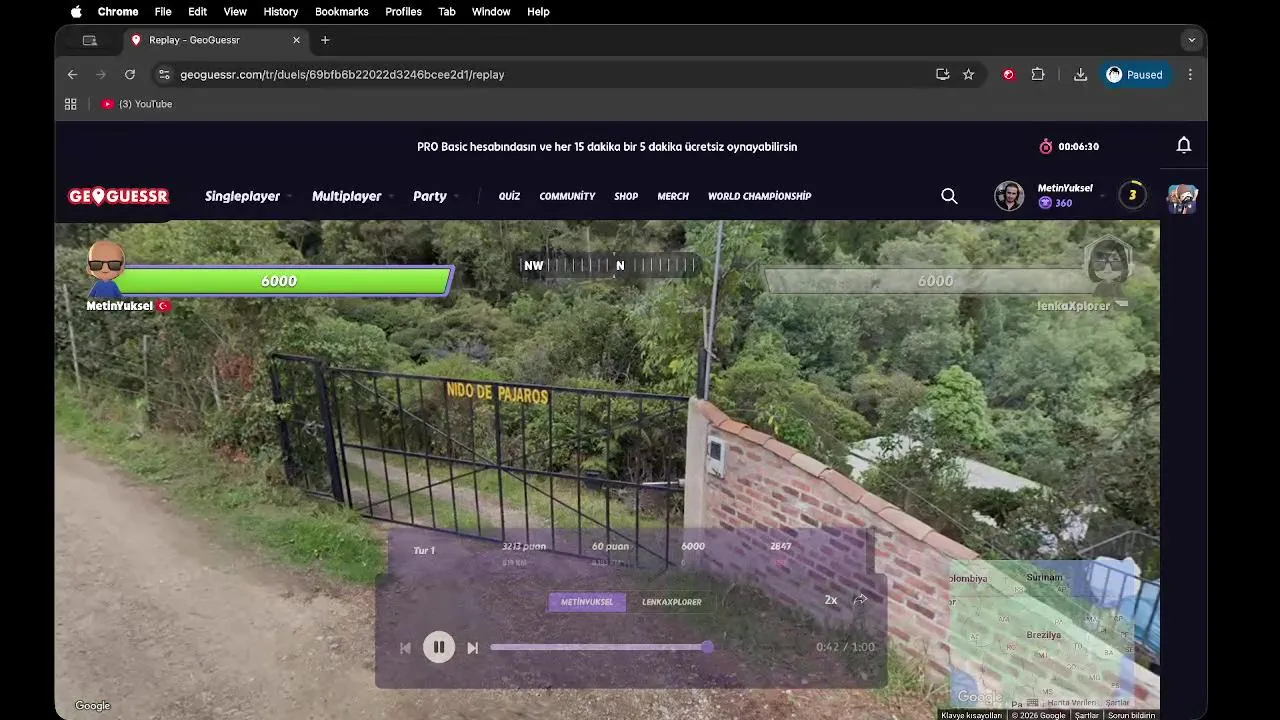Click the Google logo in street view
Image resolution: width=1280 pixels, height=720 pixels.
tap(93, 706)
